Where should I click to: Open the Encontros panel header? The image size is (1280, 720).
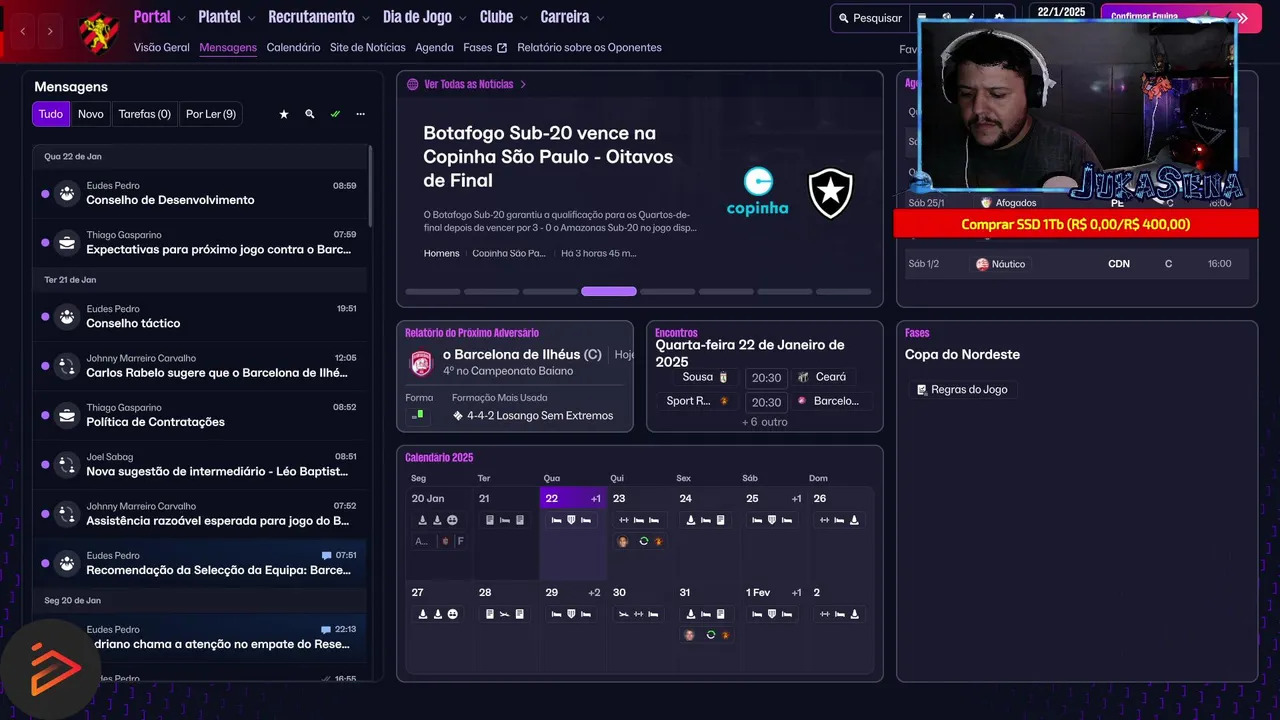[676, 333]
